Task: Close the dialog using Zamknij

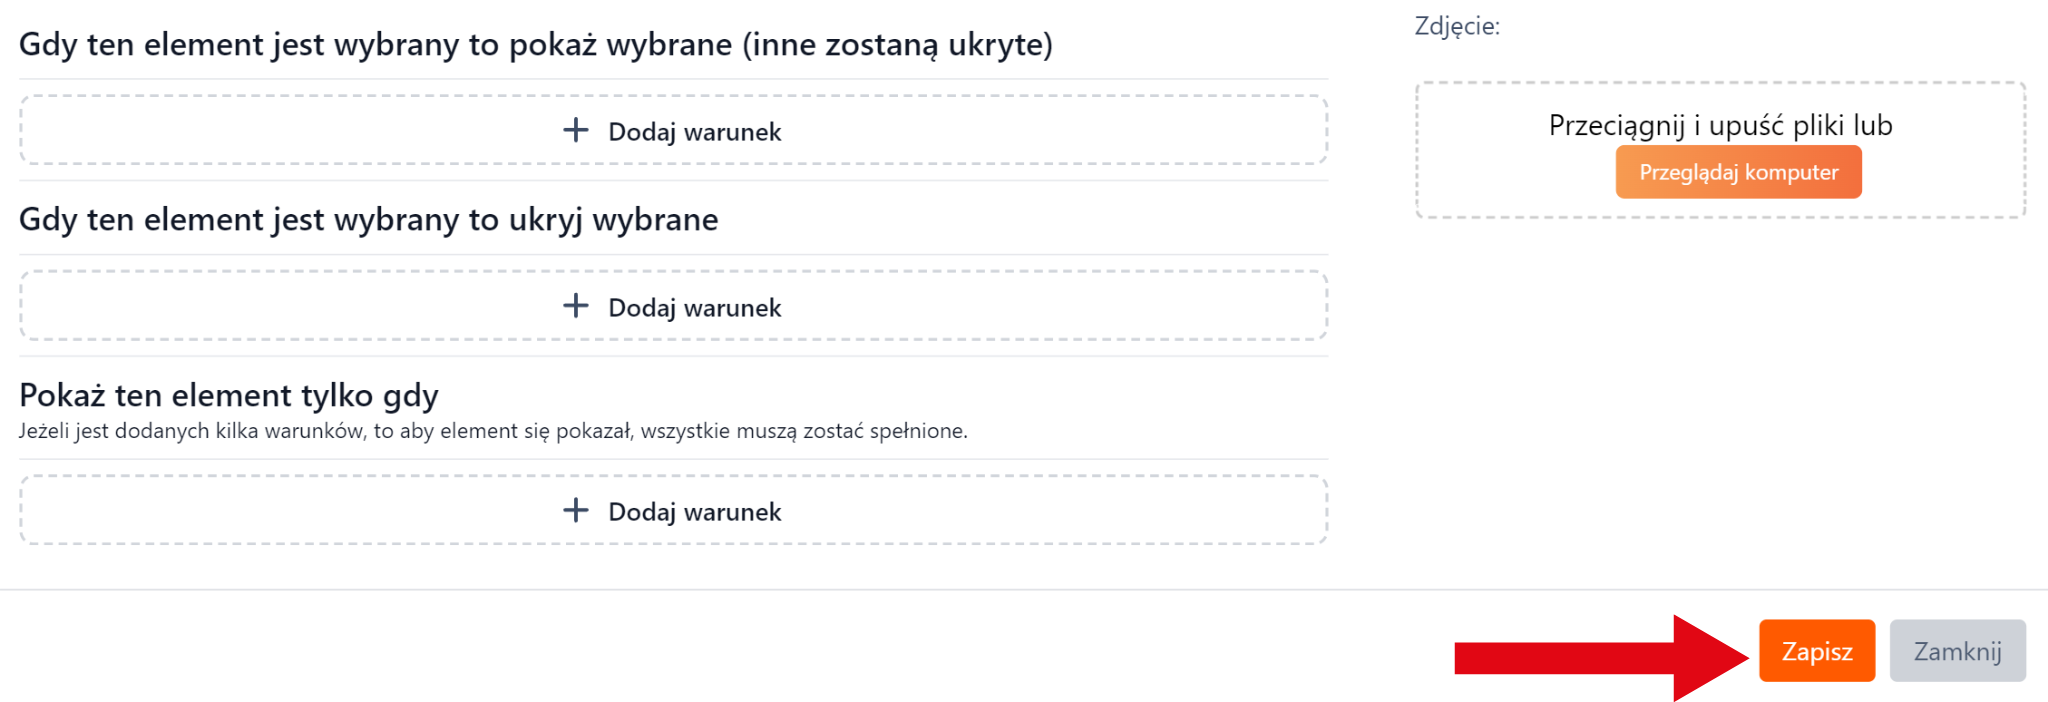Action: point(1957,651)
